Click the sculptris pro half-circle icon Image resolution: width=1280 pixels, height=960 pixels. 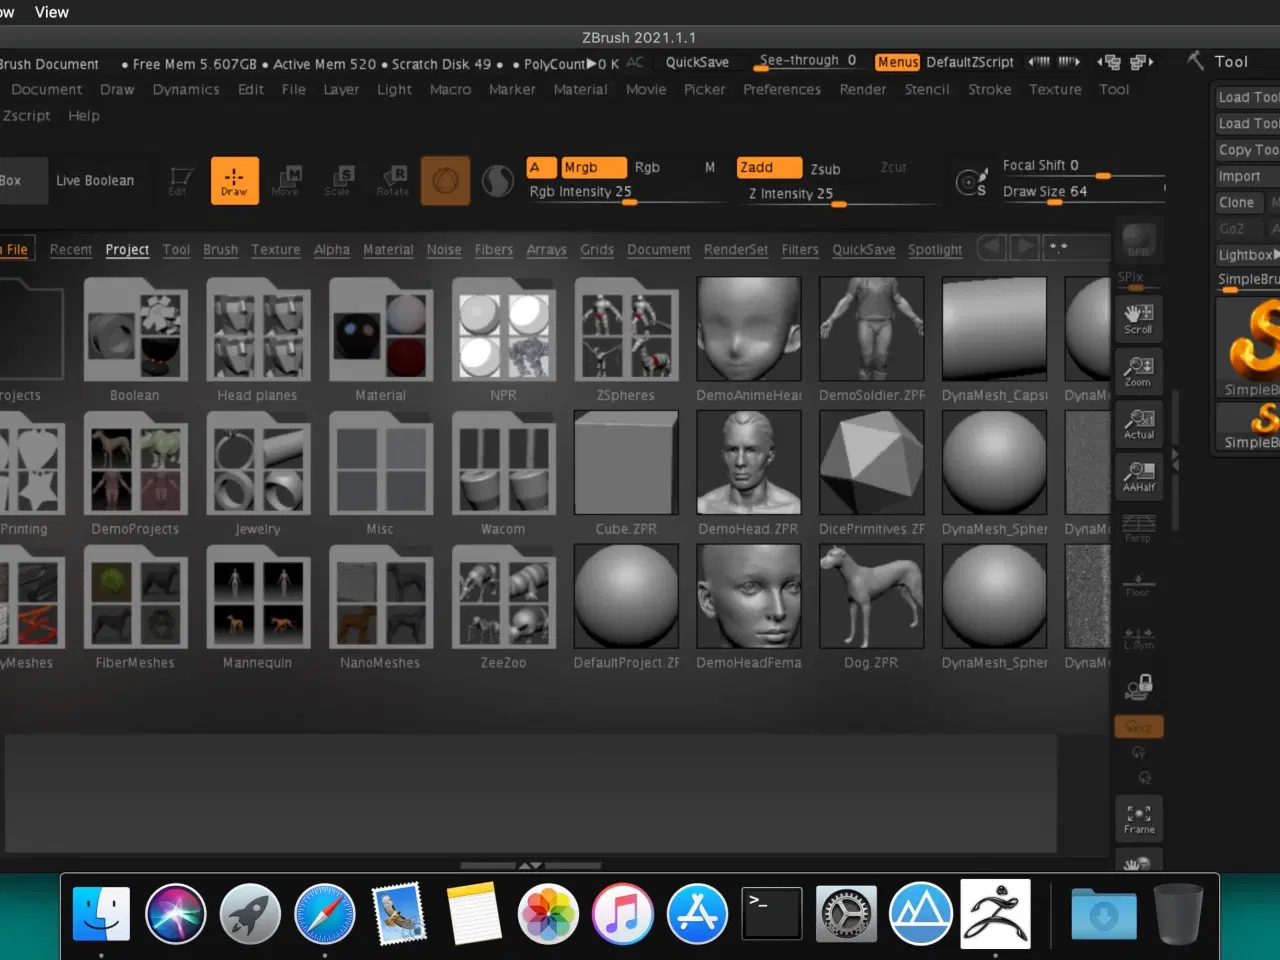tap(498, 181)
